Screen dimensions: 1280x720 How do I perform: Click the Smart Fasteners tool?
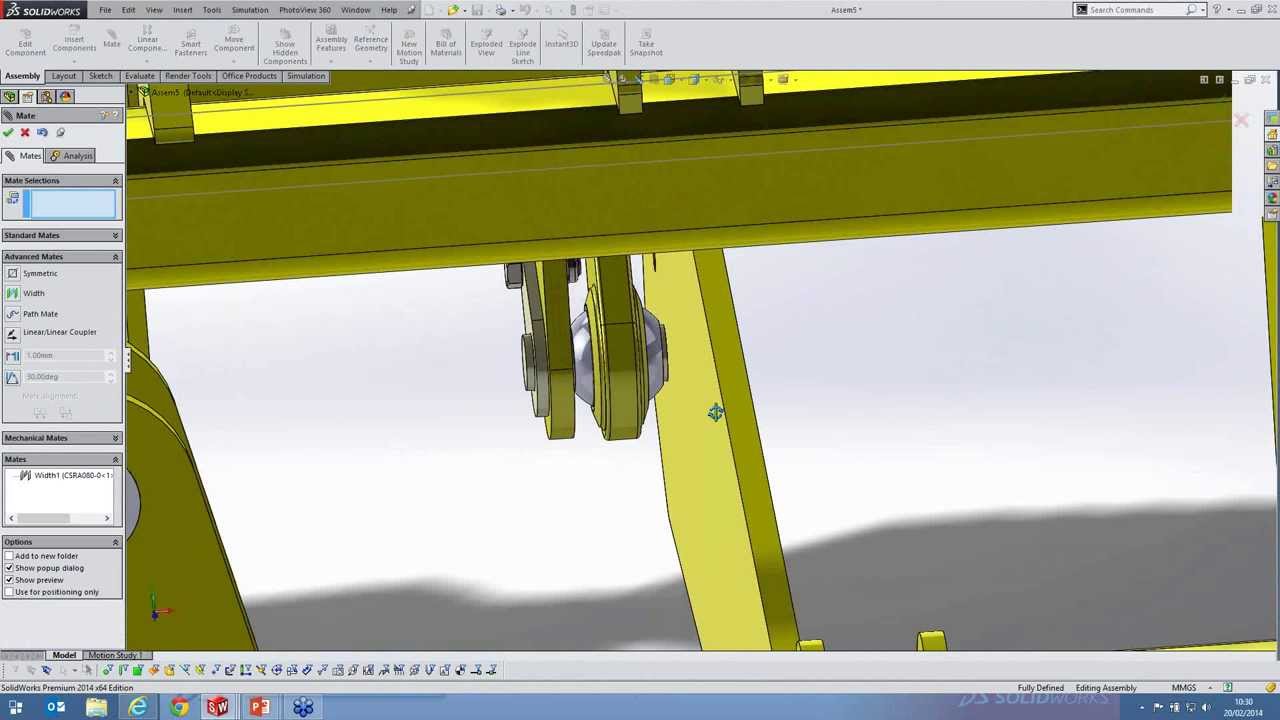pyautogui.click(x=190, y=42)
